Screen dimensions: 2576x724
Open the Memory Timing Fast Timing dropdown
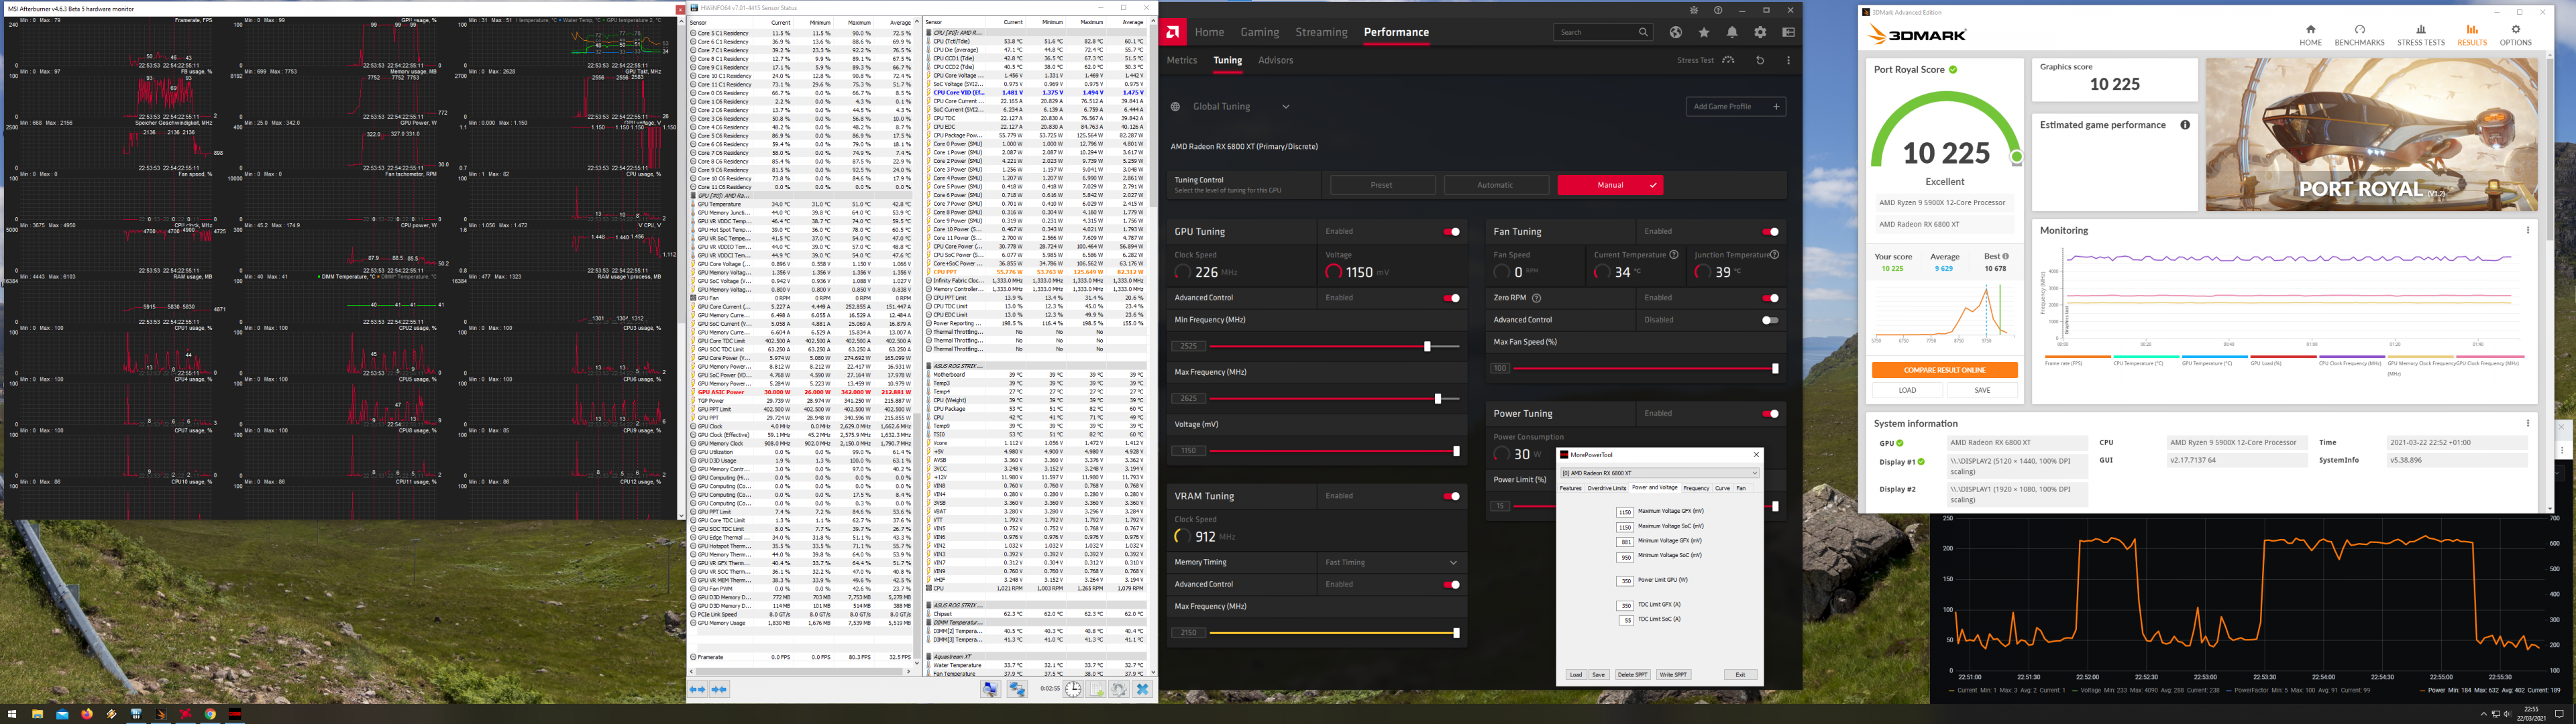(1390, 562)
